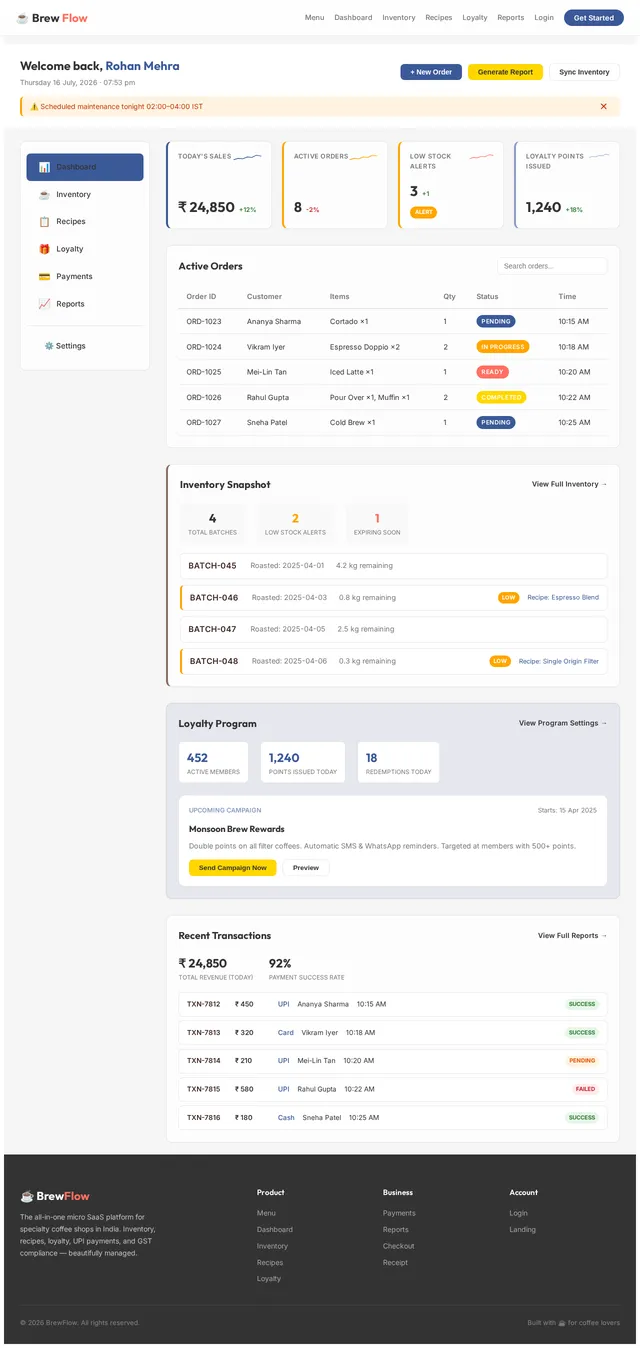Click Send Campaign Now button
The image size is (640, 1348).
pos(233,868)
